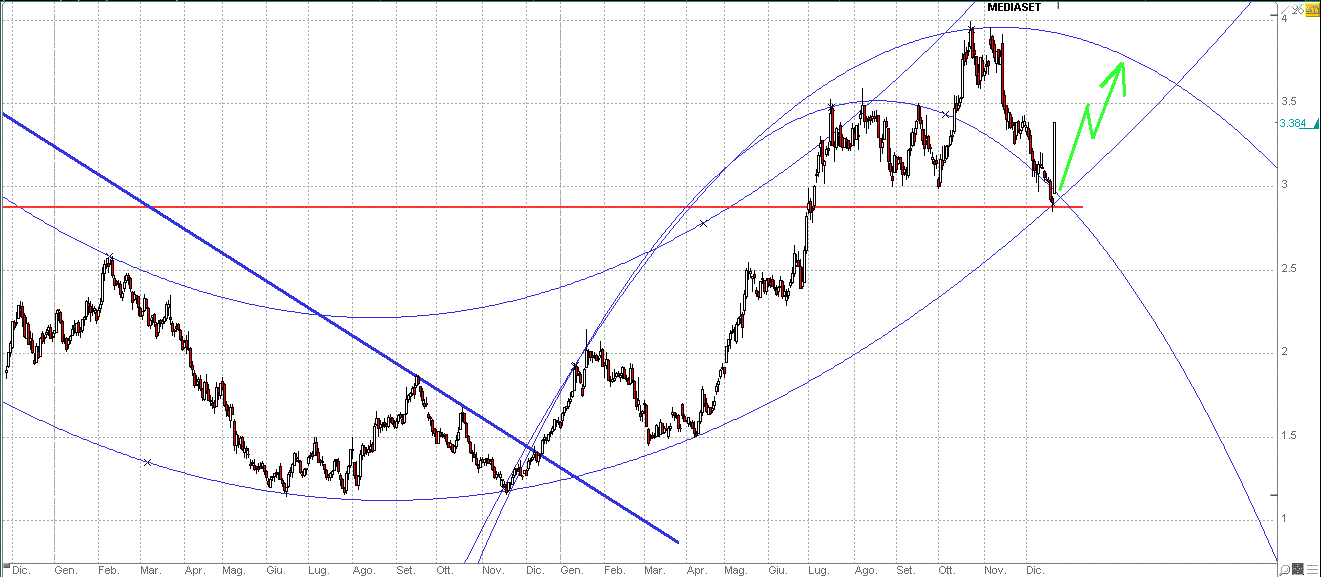Click the percent scale icon at top right
The image size is (1321, 577).
[x=1296, y=9]
